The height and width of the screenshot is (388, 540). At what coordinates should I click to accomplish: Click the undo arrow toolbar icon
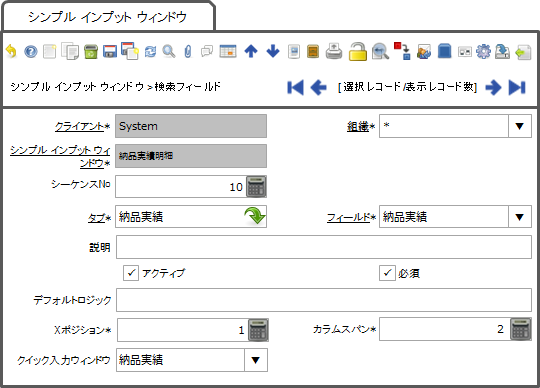tap(11, 51)
